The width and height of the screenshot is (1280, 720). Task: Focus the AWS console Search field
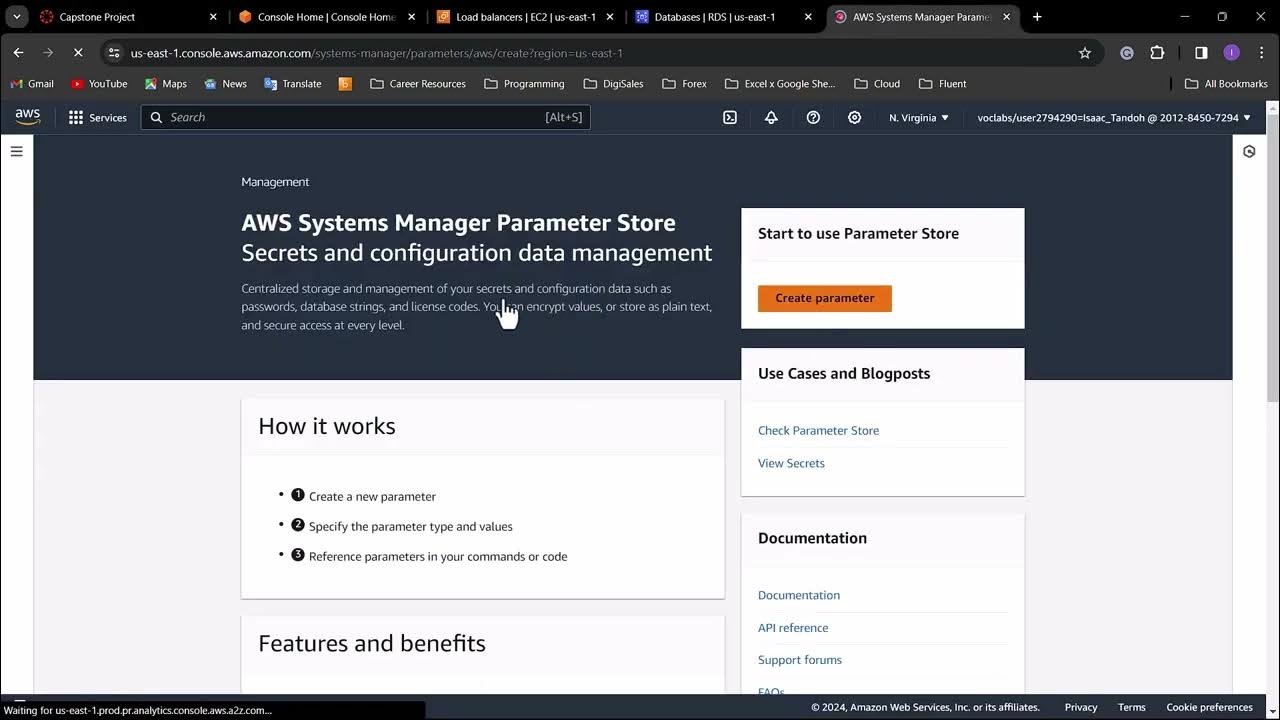(x=366, y=117)
